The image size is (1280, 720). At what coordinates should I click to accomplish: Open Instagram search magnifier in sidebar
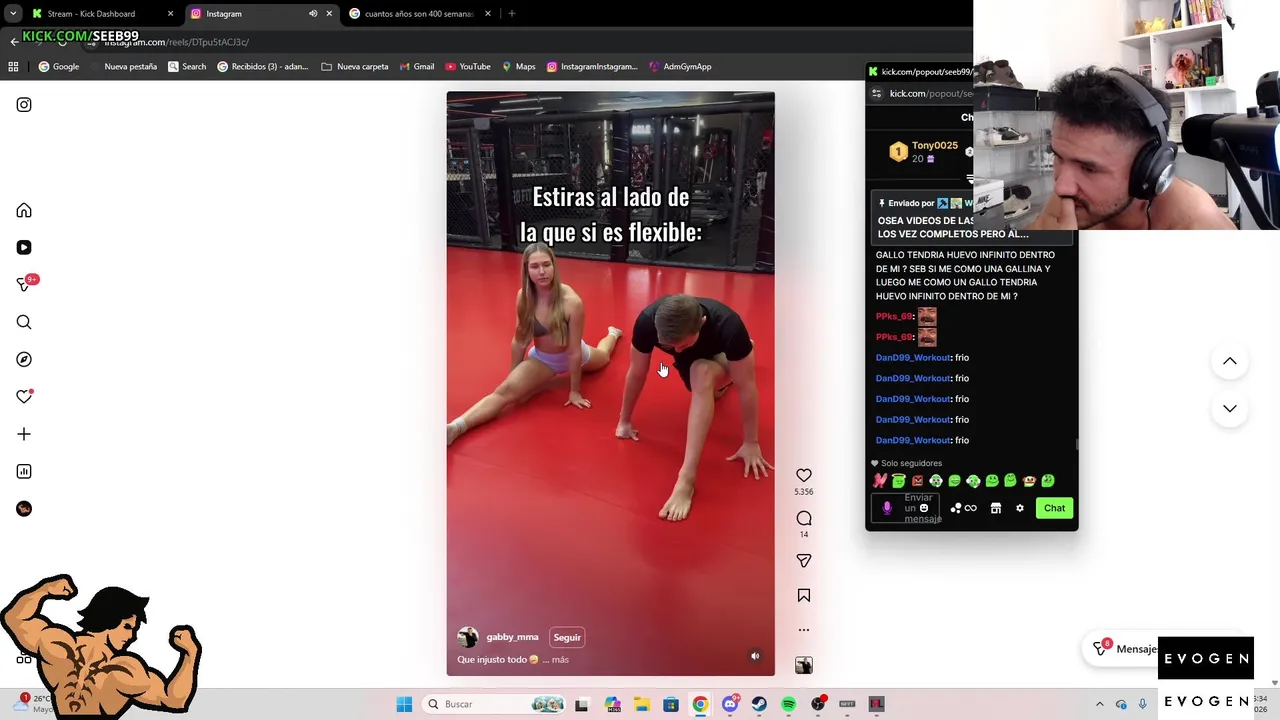pyautogui.click(x=24, y=322)
